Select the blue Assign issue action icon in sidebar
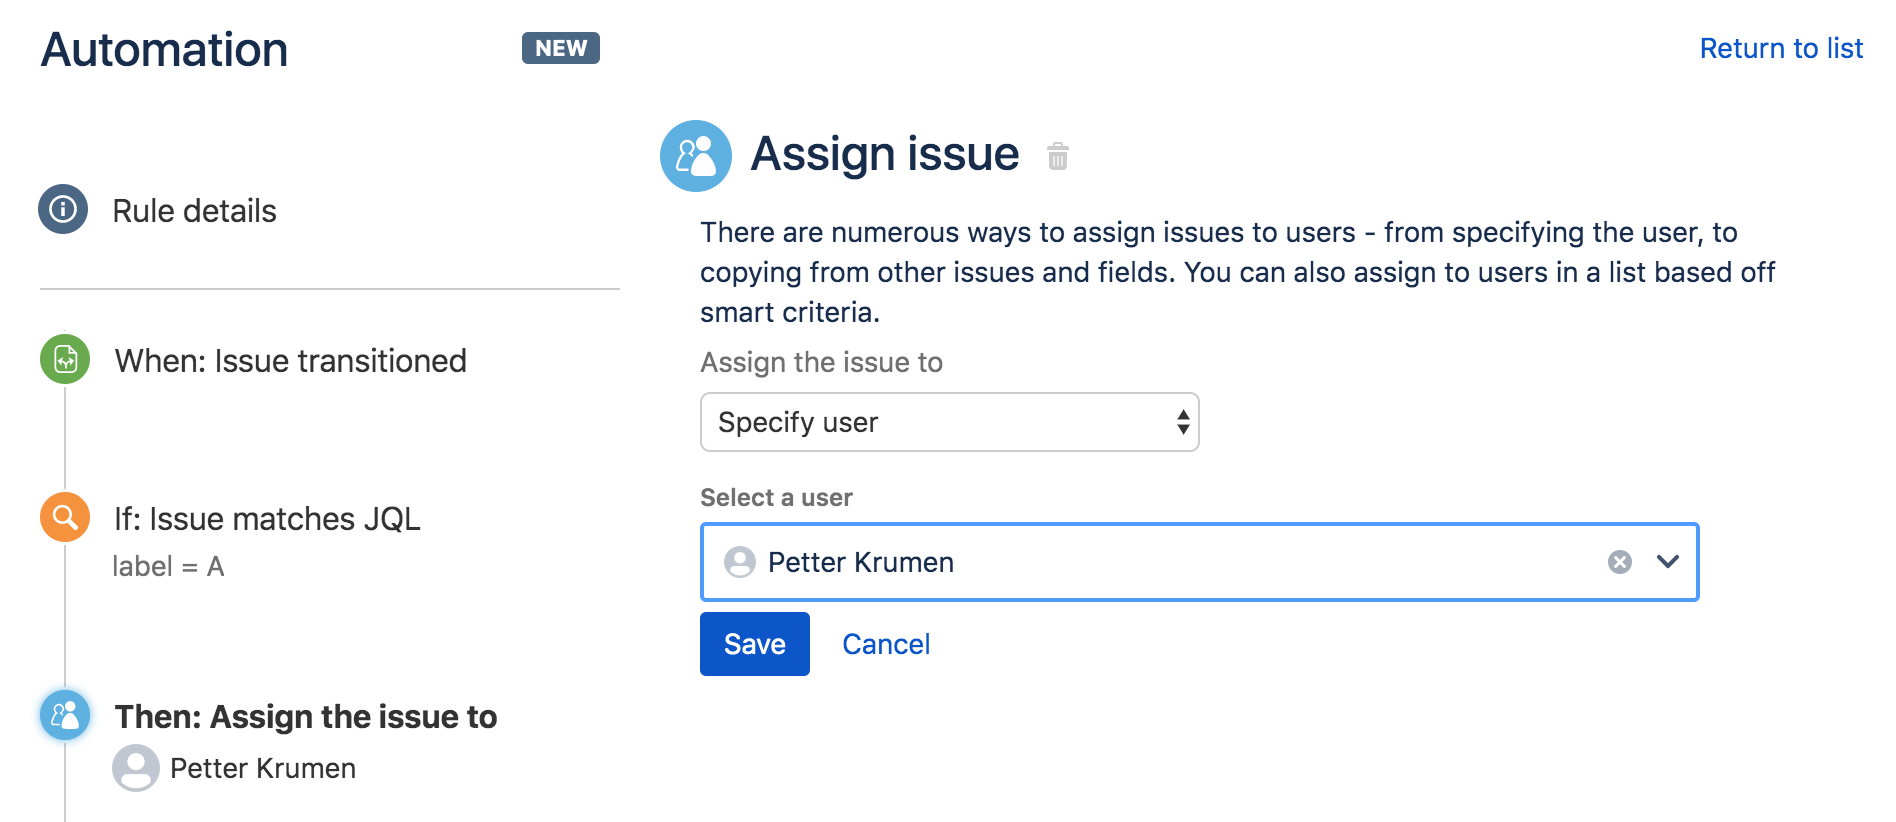The width and height of the screenshot is (1896, 822). (63, 715)
